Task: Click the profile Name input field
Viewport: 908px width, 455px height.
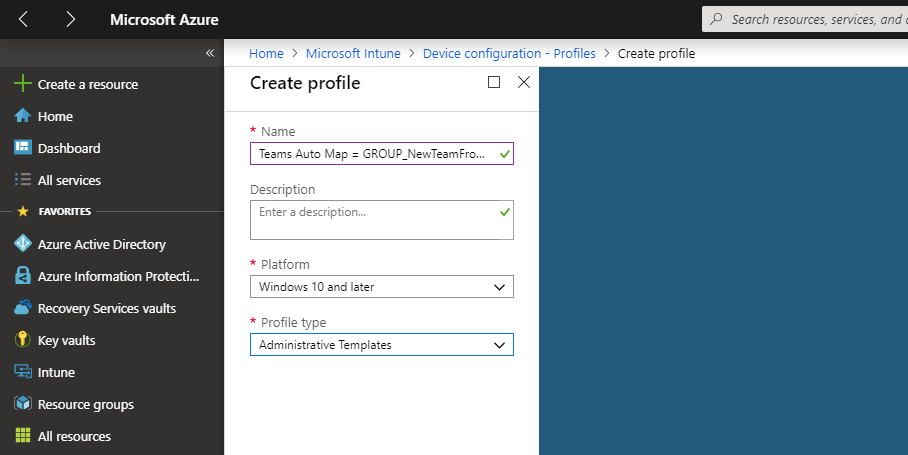Action: click(382, 153)
